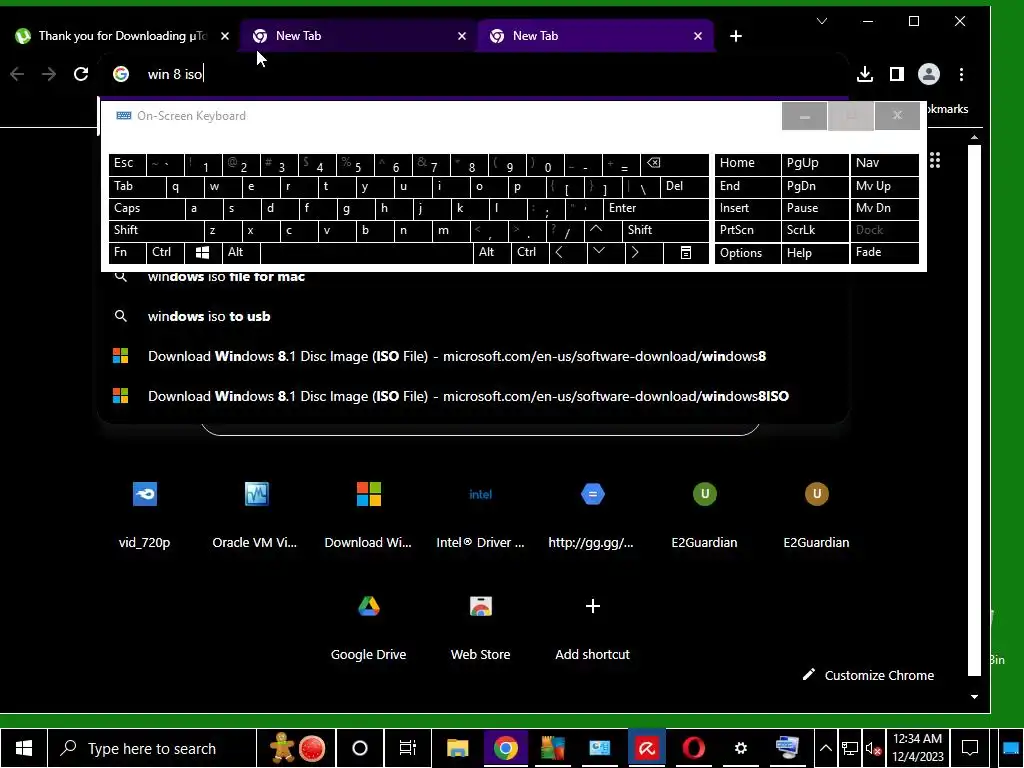Switch to the second New Tab

(x=594, y=36)
